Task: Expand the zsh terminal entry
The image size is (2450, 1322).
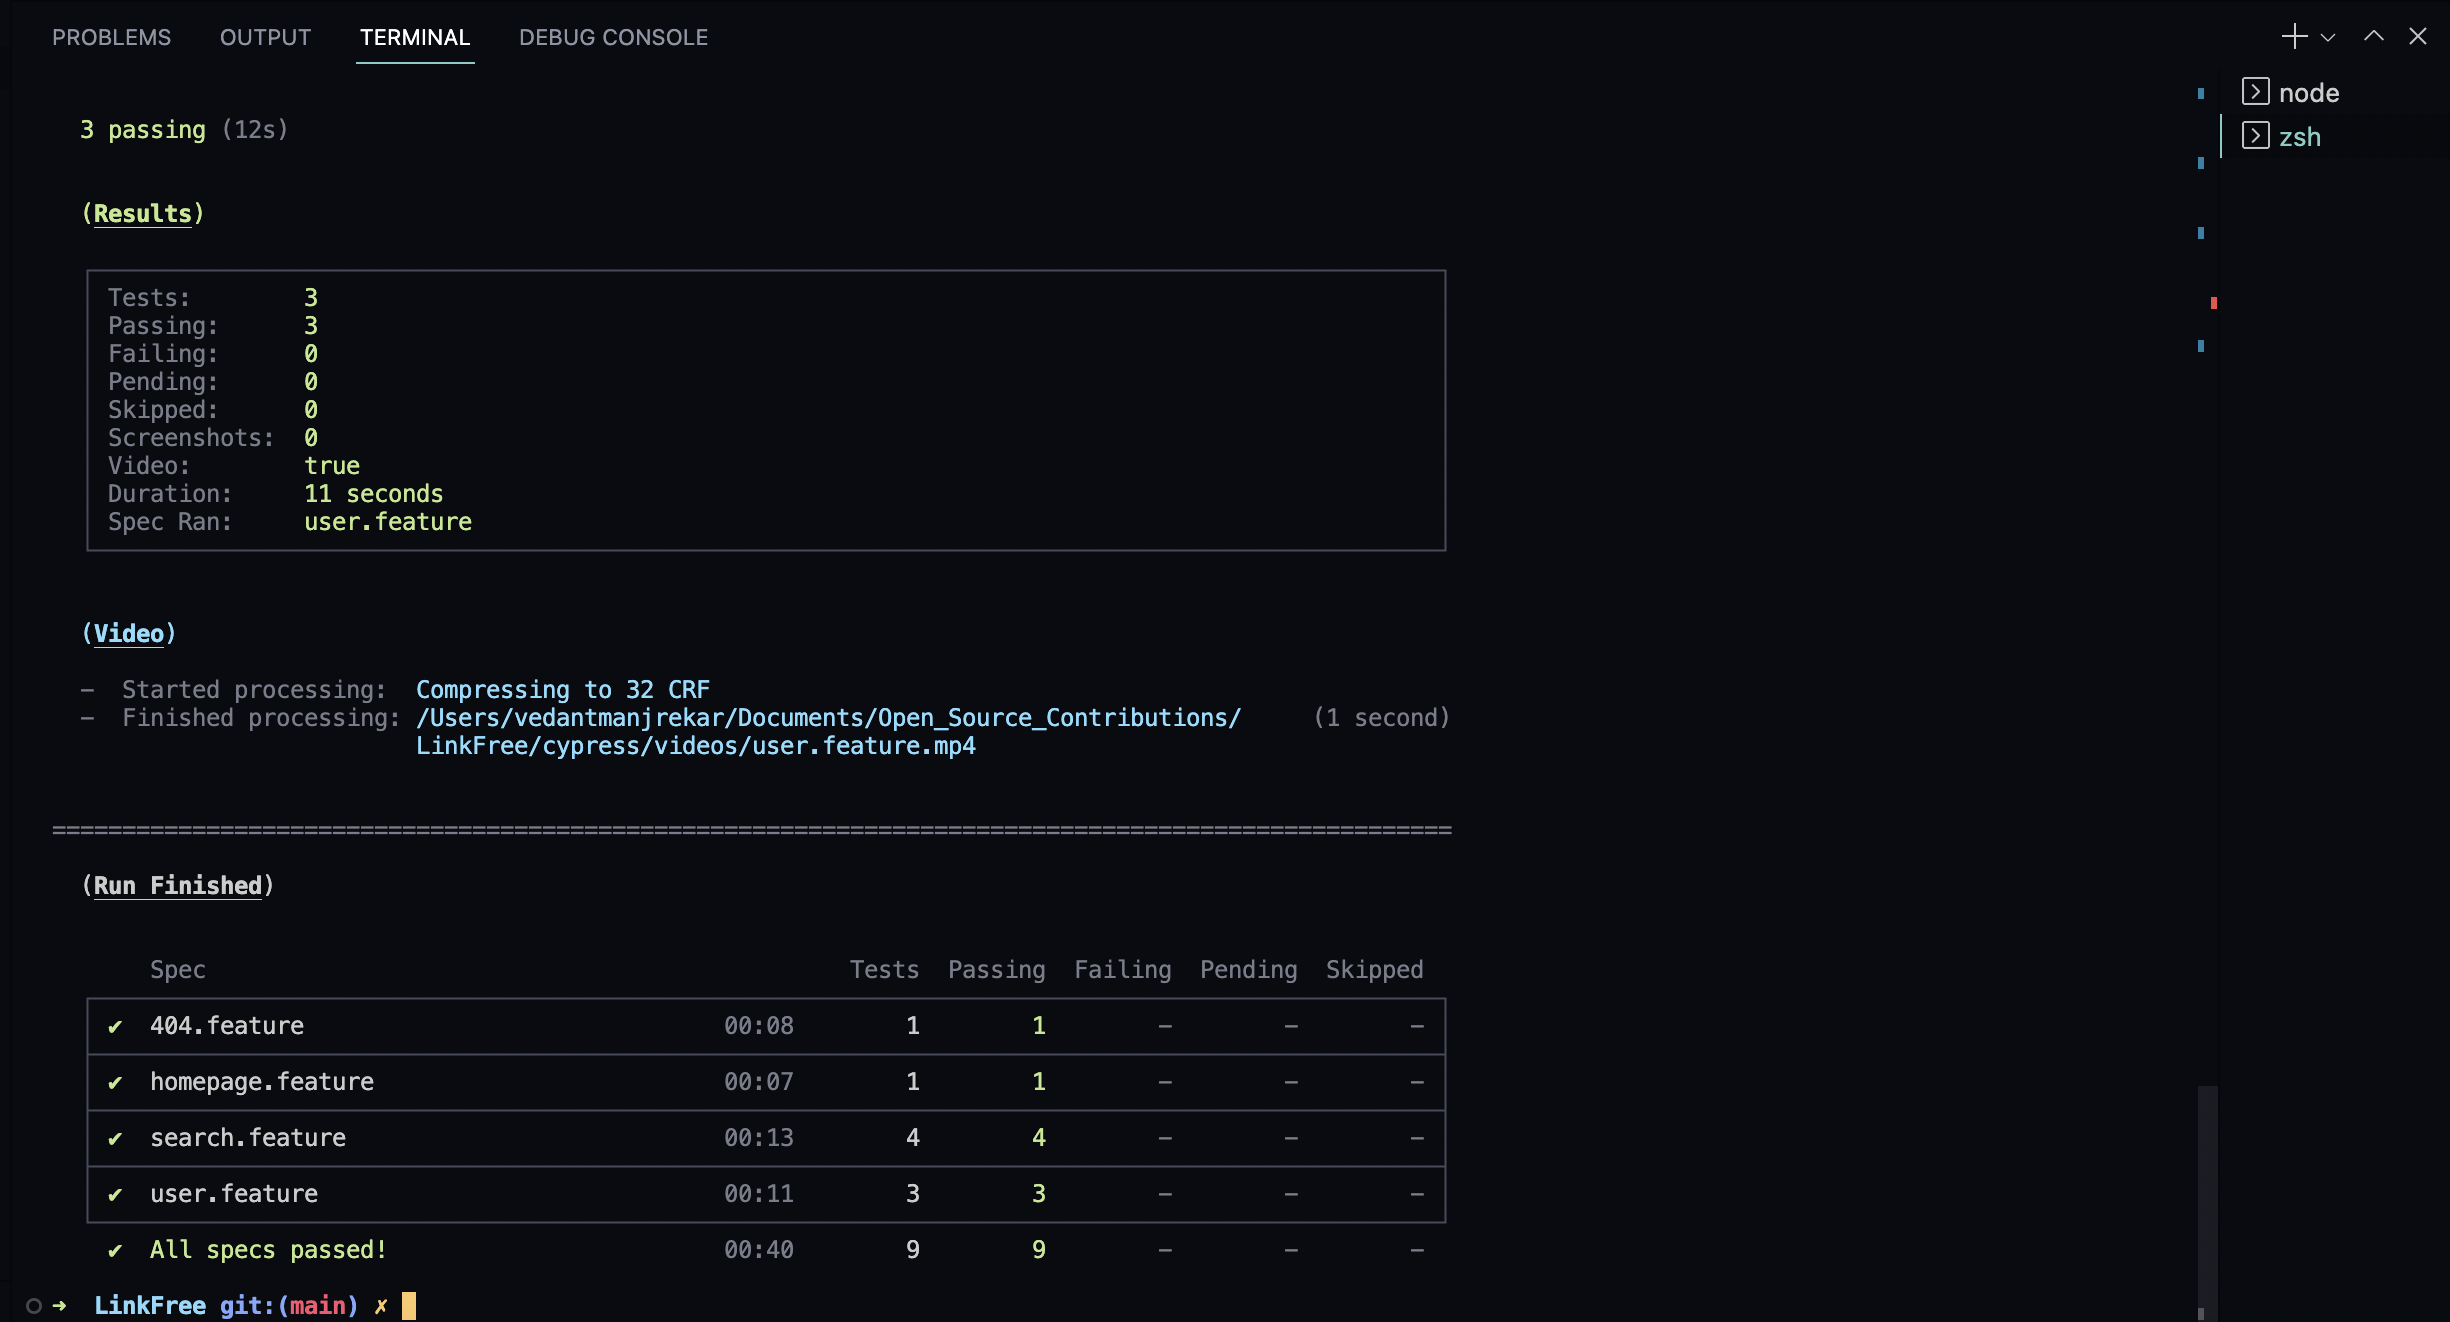Action: (2256, 136)
